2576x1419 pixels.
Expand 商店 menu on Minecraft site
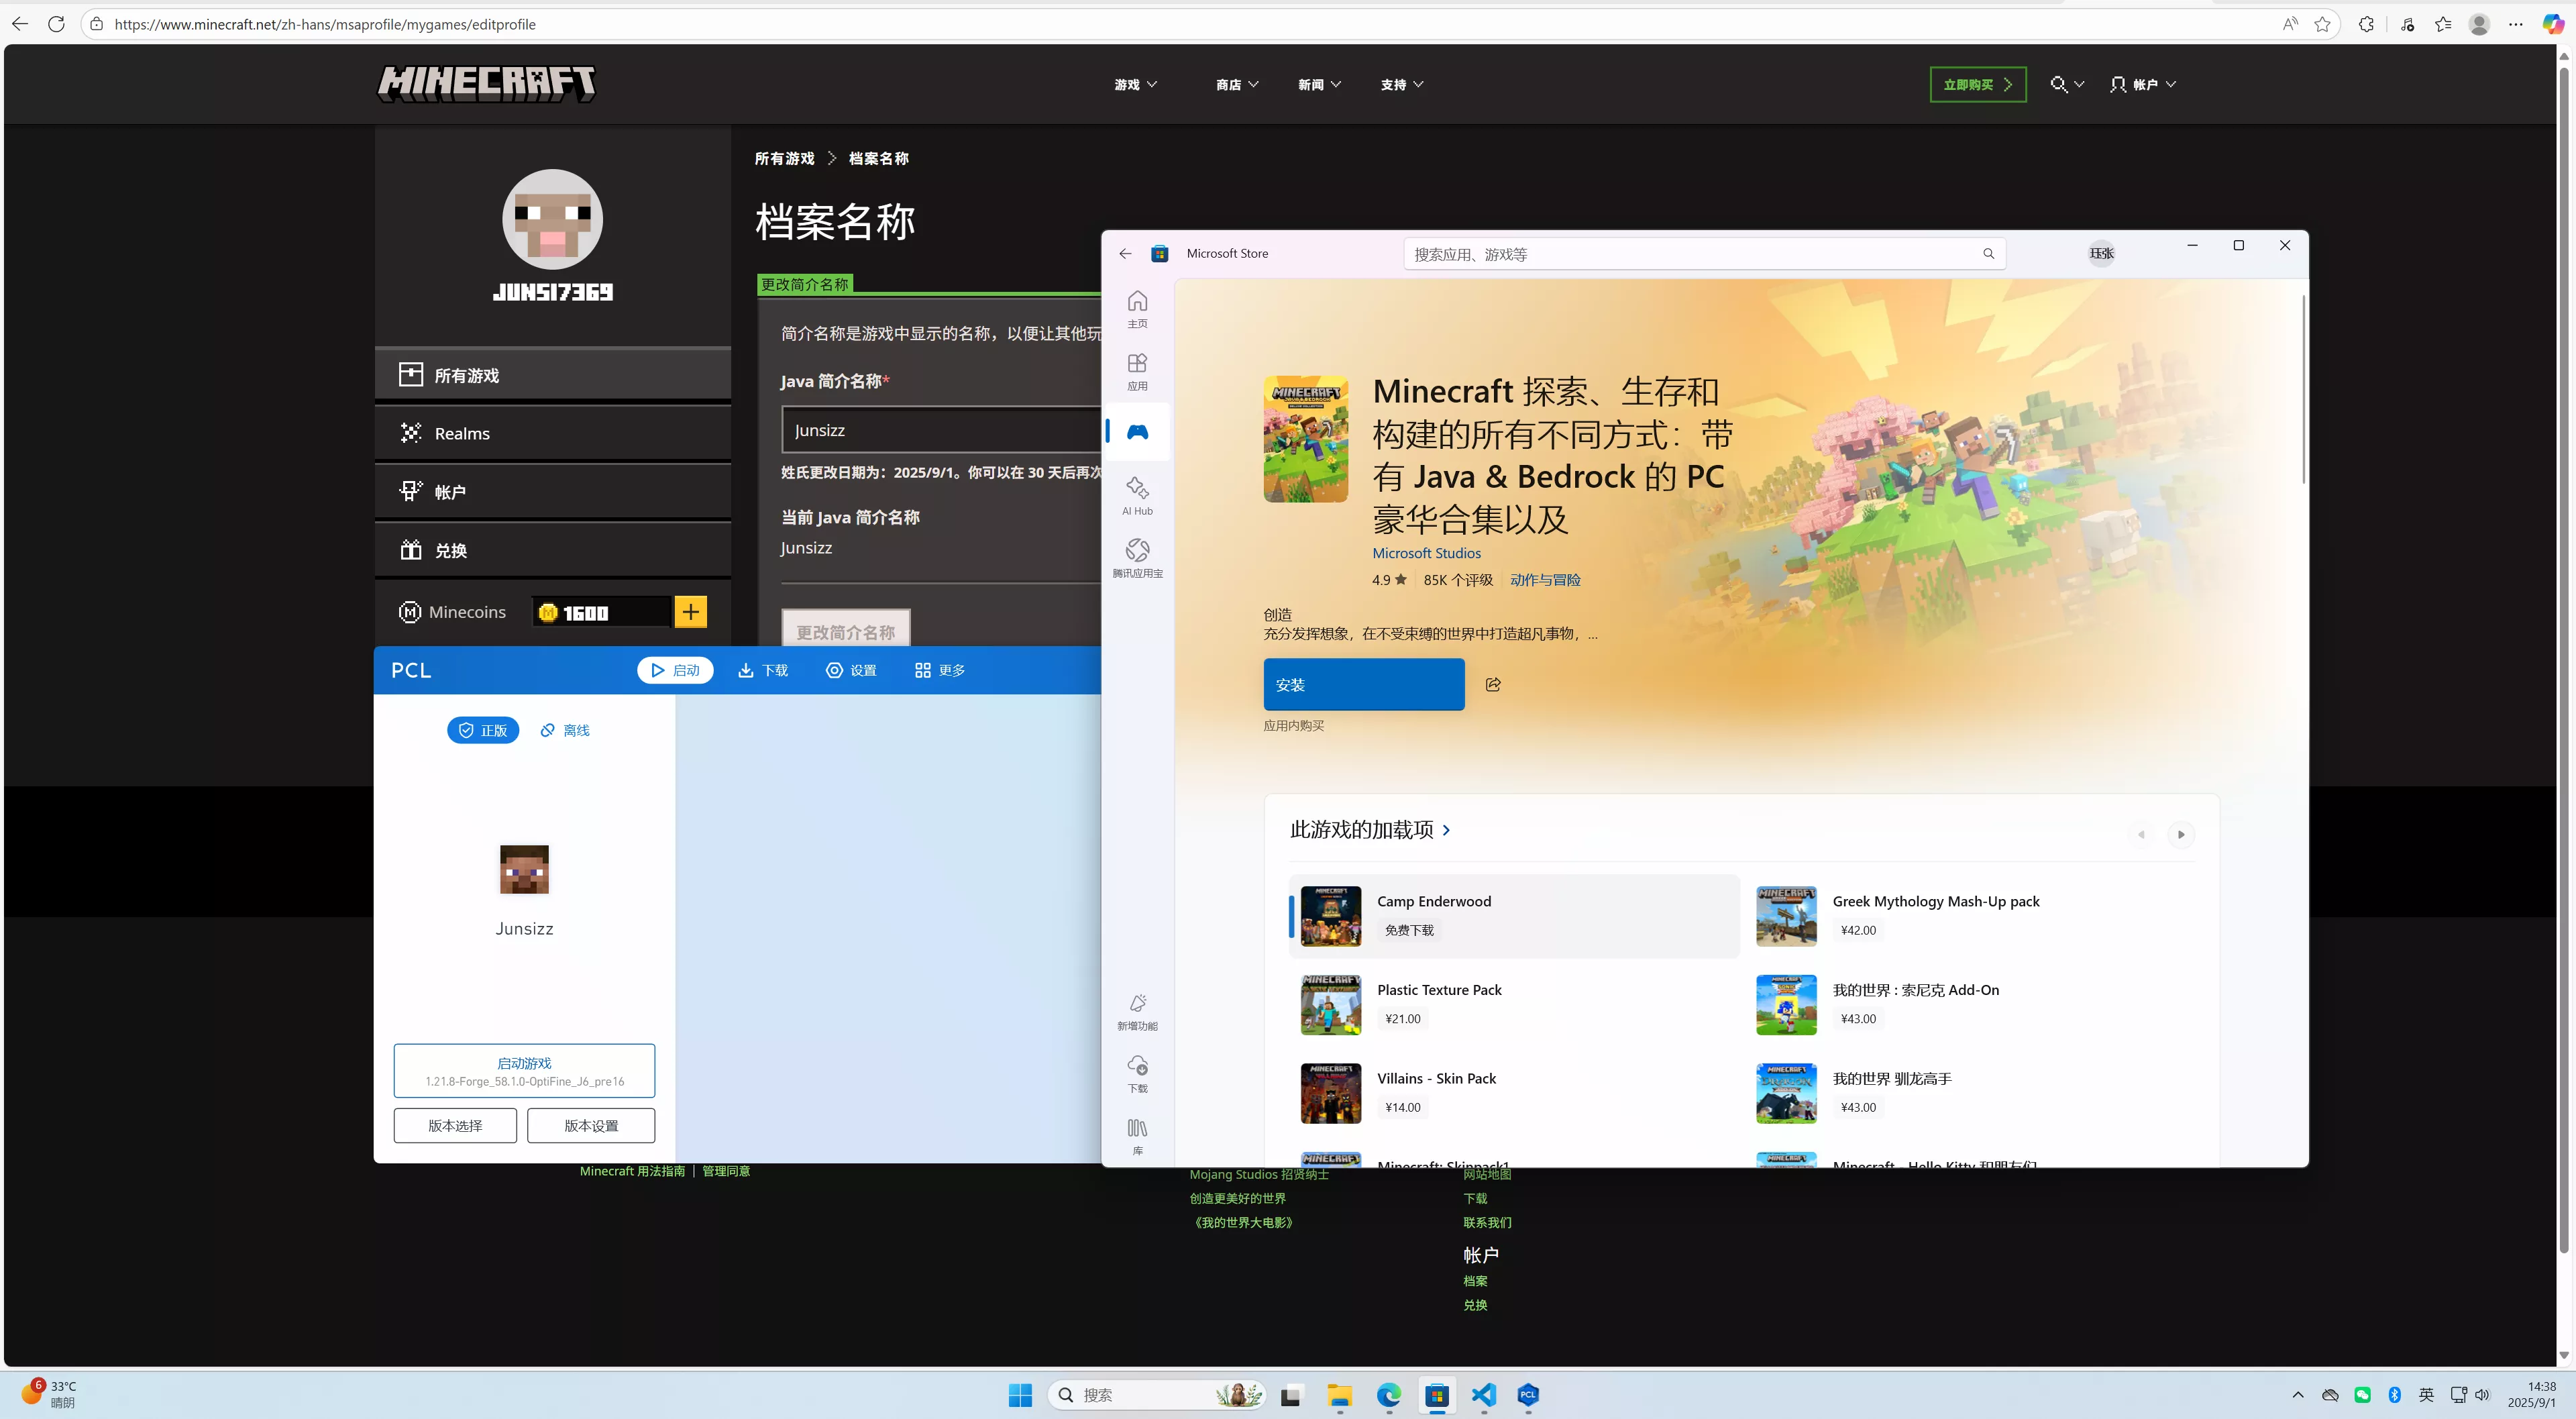tap(1237, 85)
